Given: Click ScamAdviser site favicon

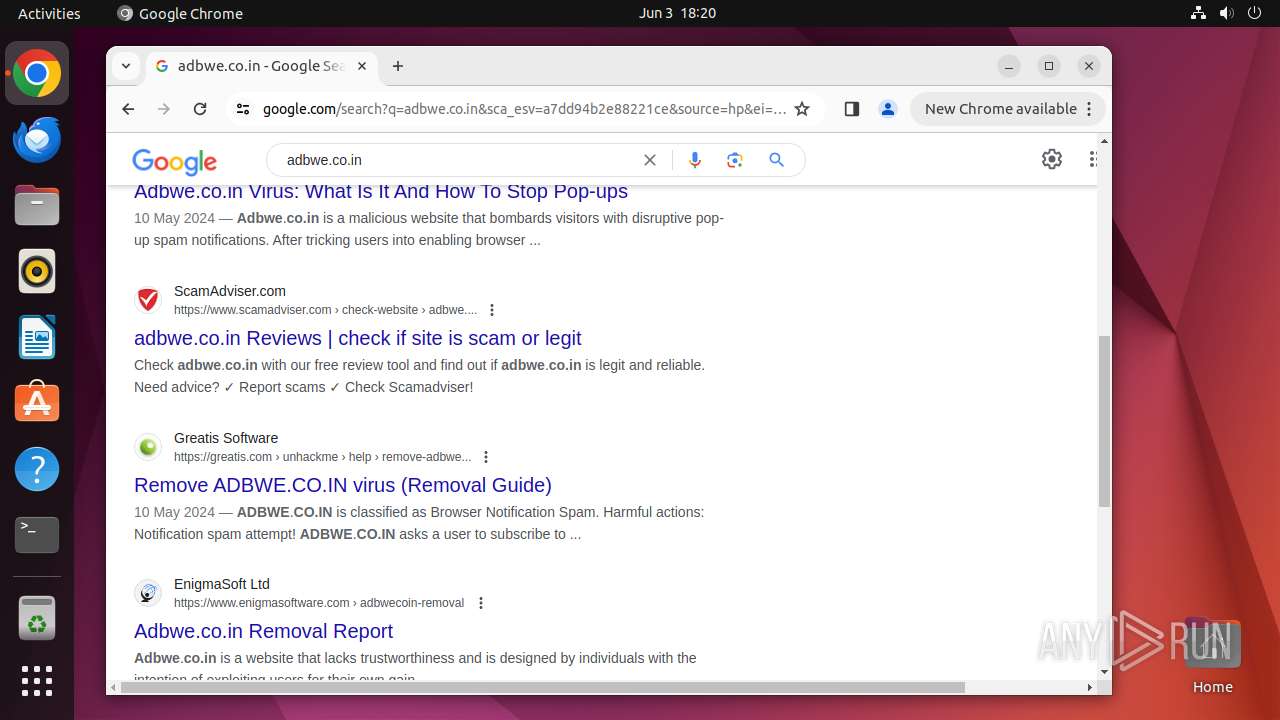Looking at the screenshot, I should click(x=148, y=300).
